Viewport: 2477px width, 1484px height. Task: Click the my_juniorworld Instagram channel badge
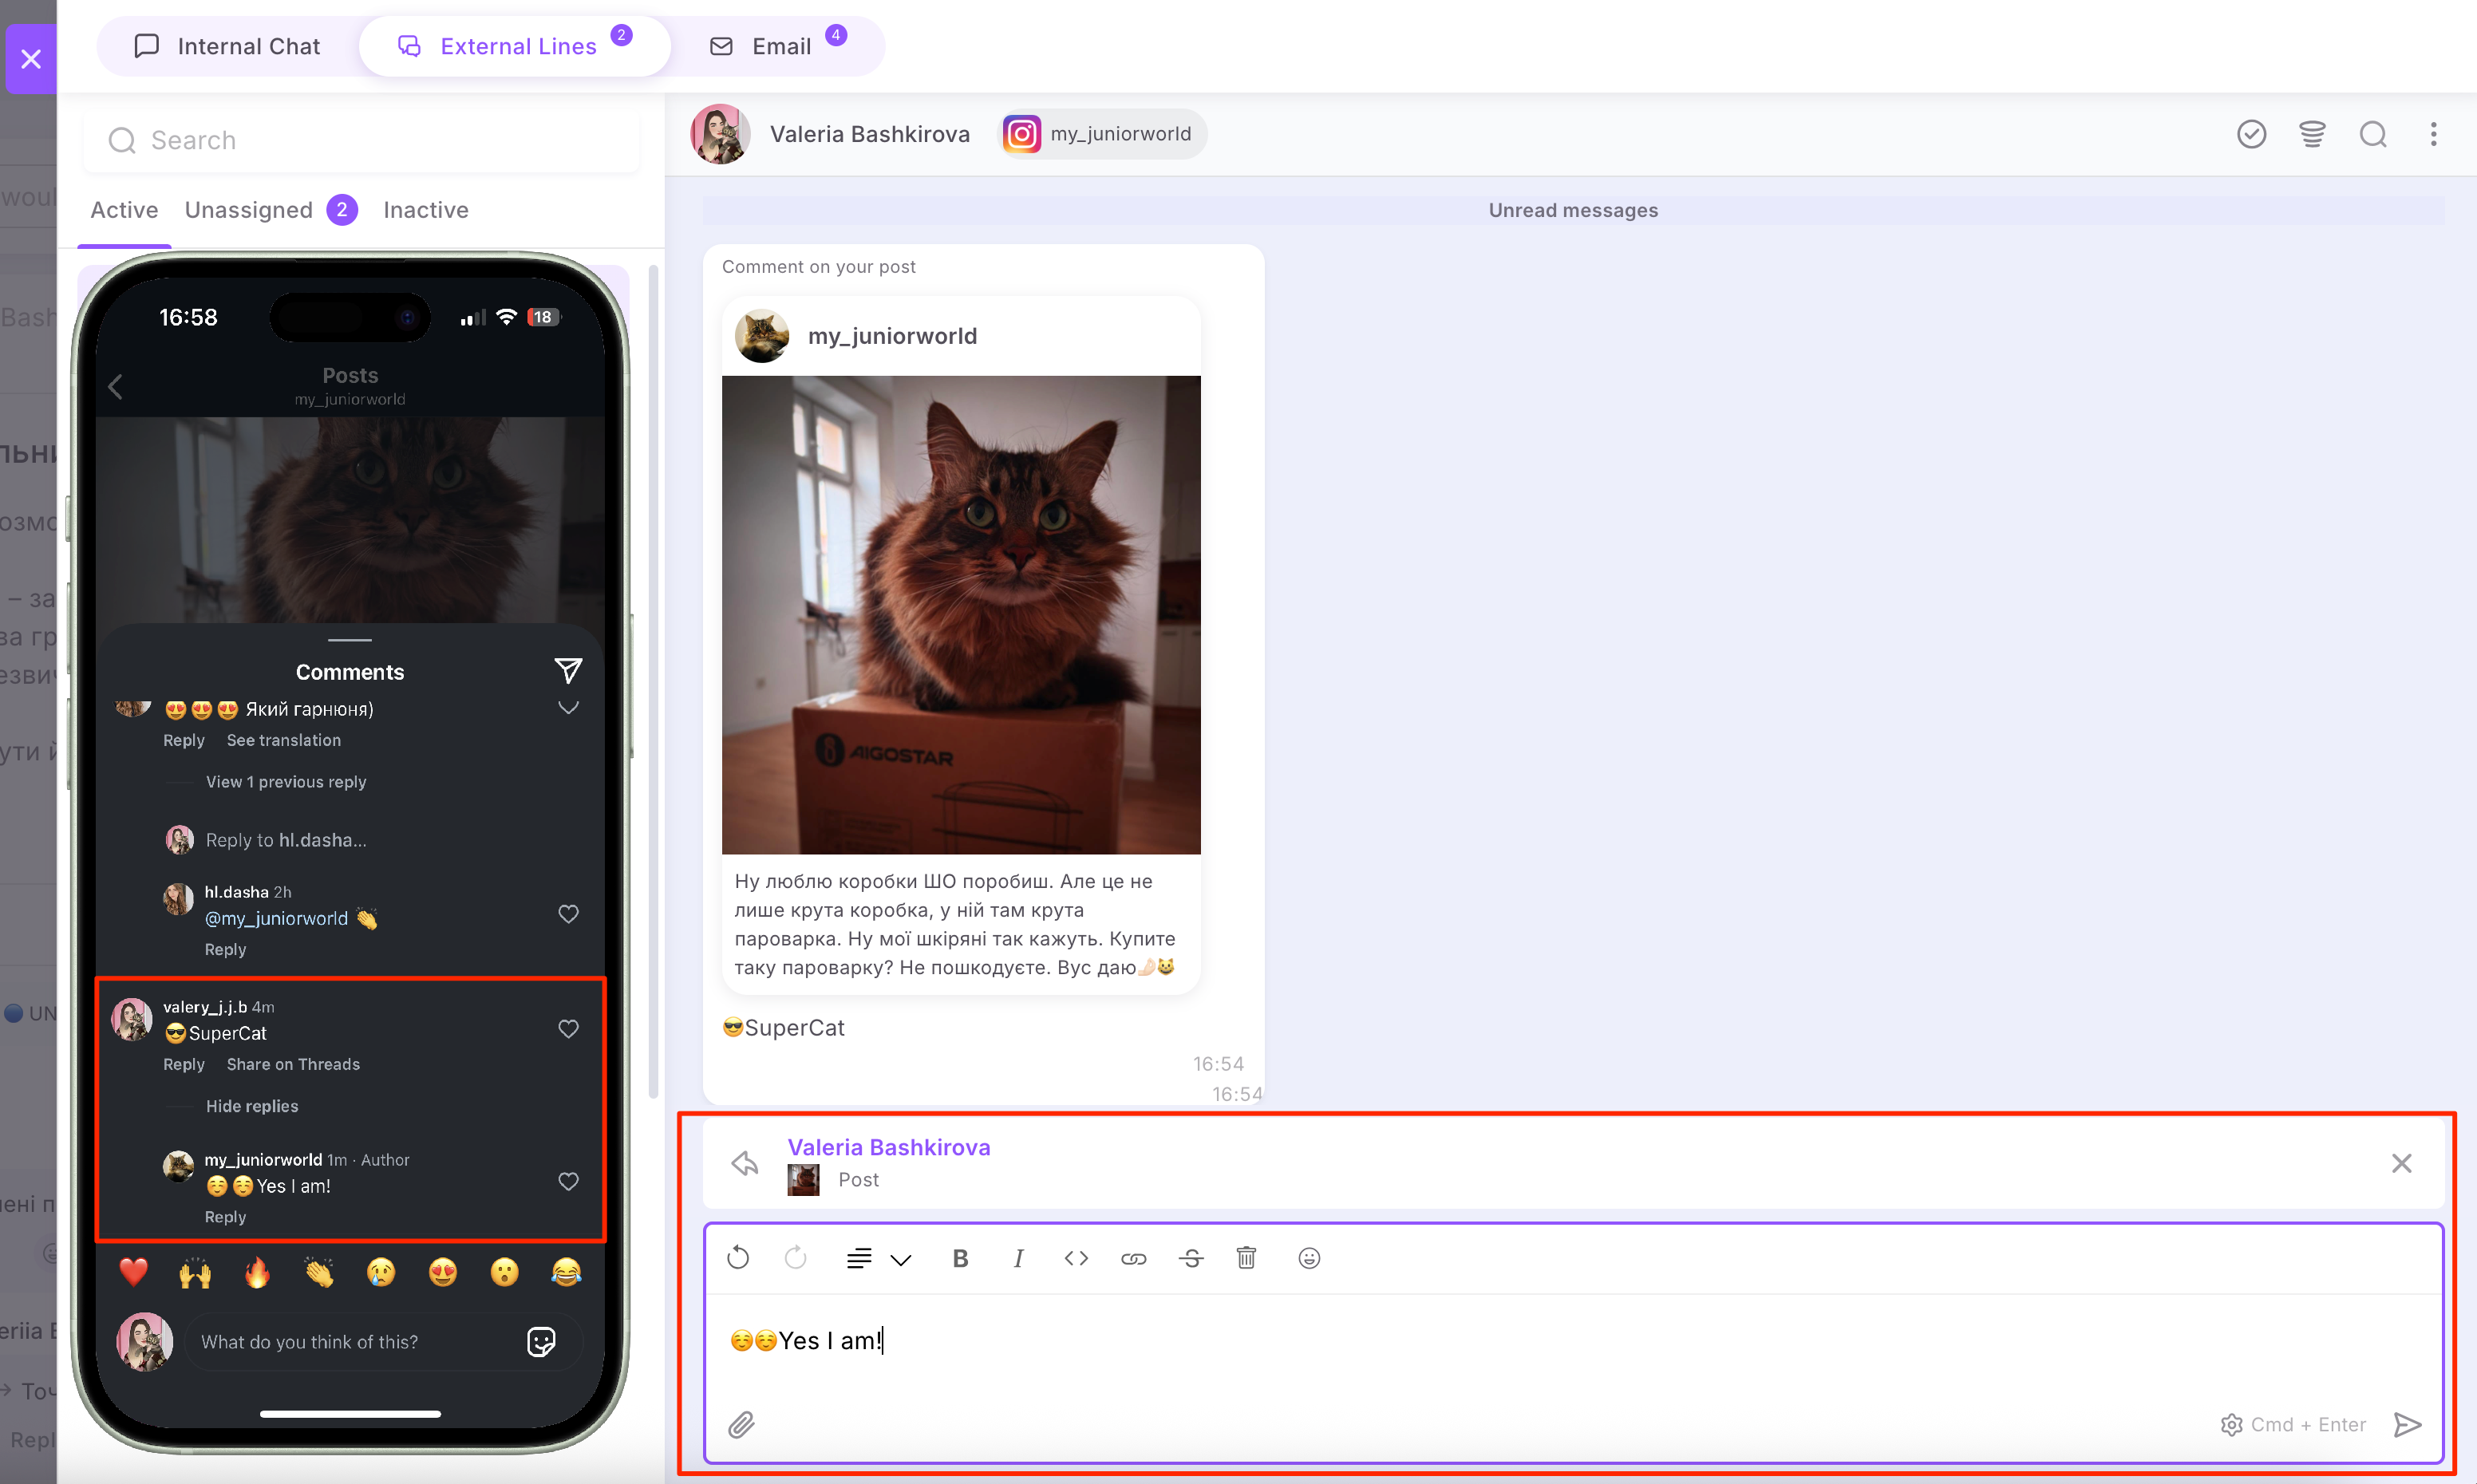[x=1101, y=134]
